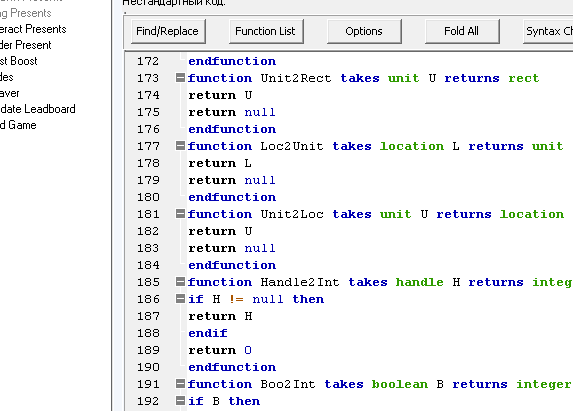Select the 'd Game' trigger
573x411 pixels.
click(18, 125)
